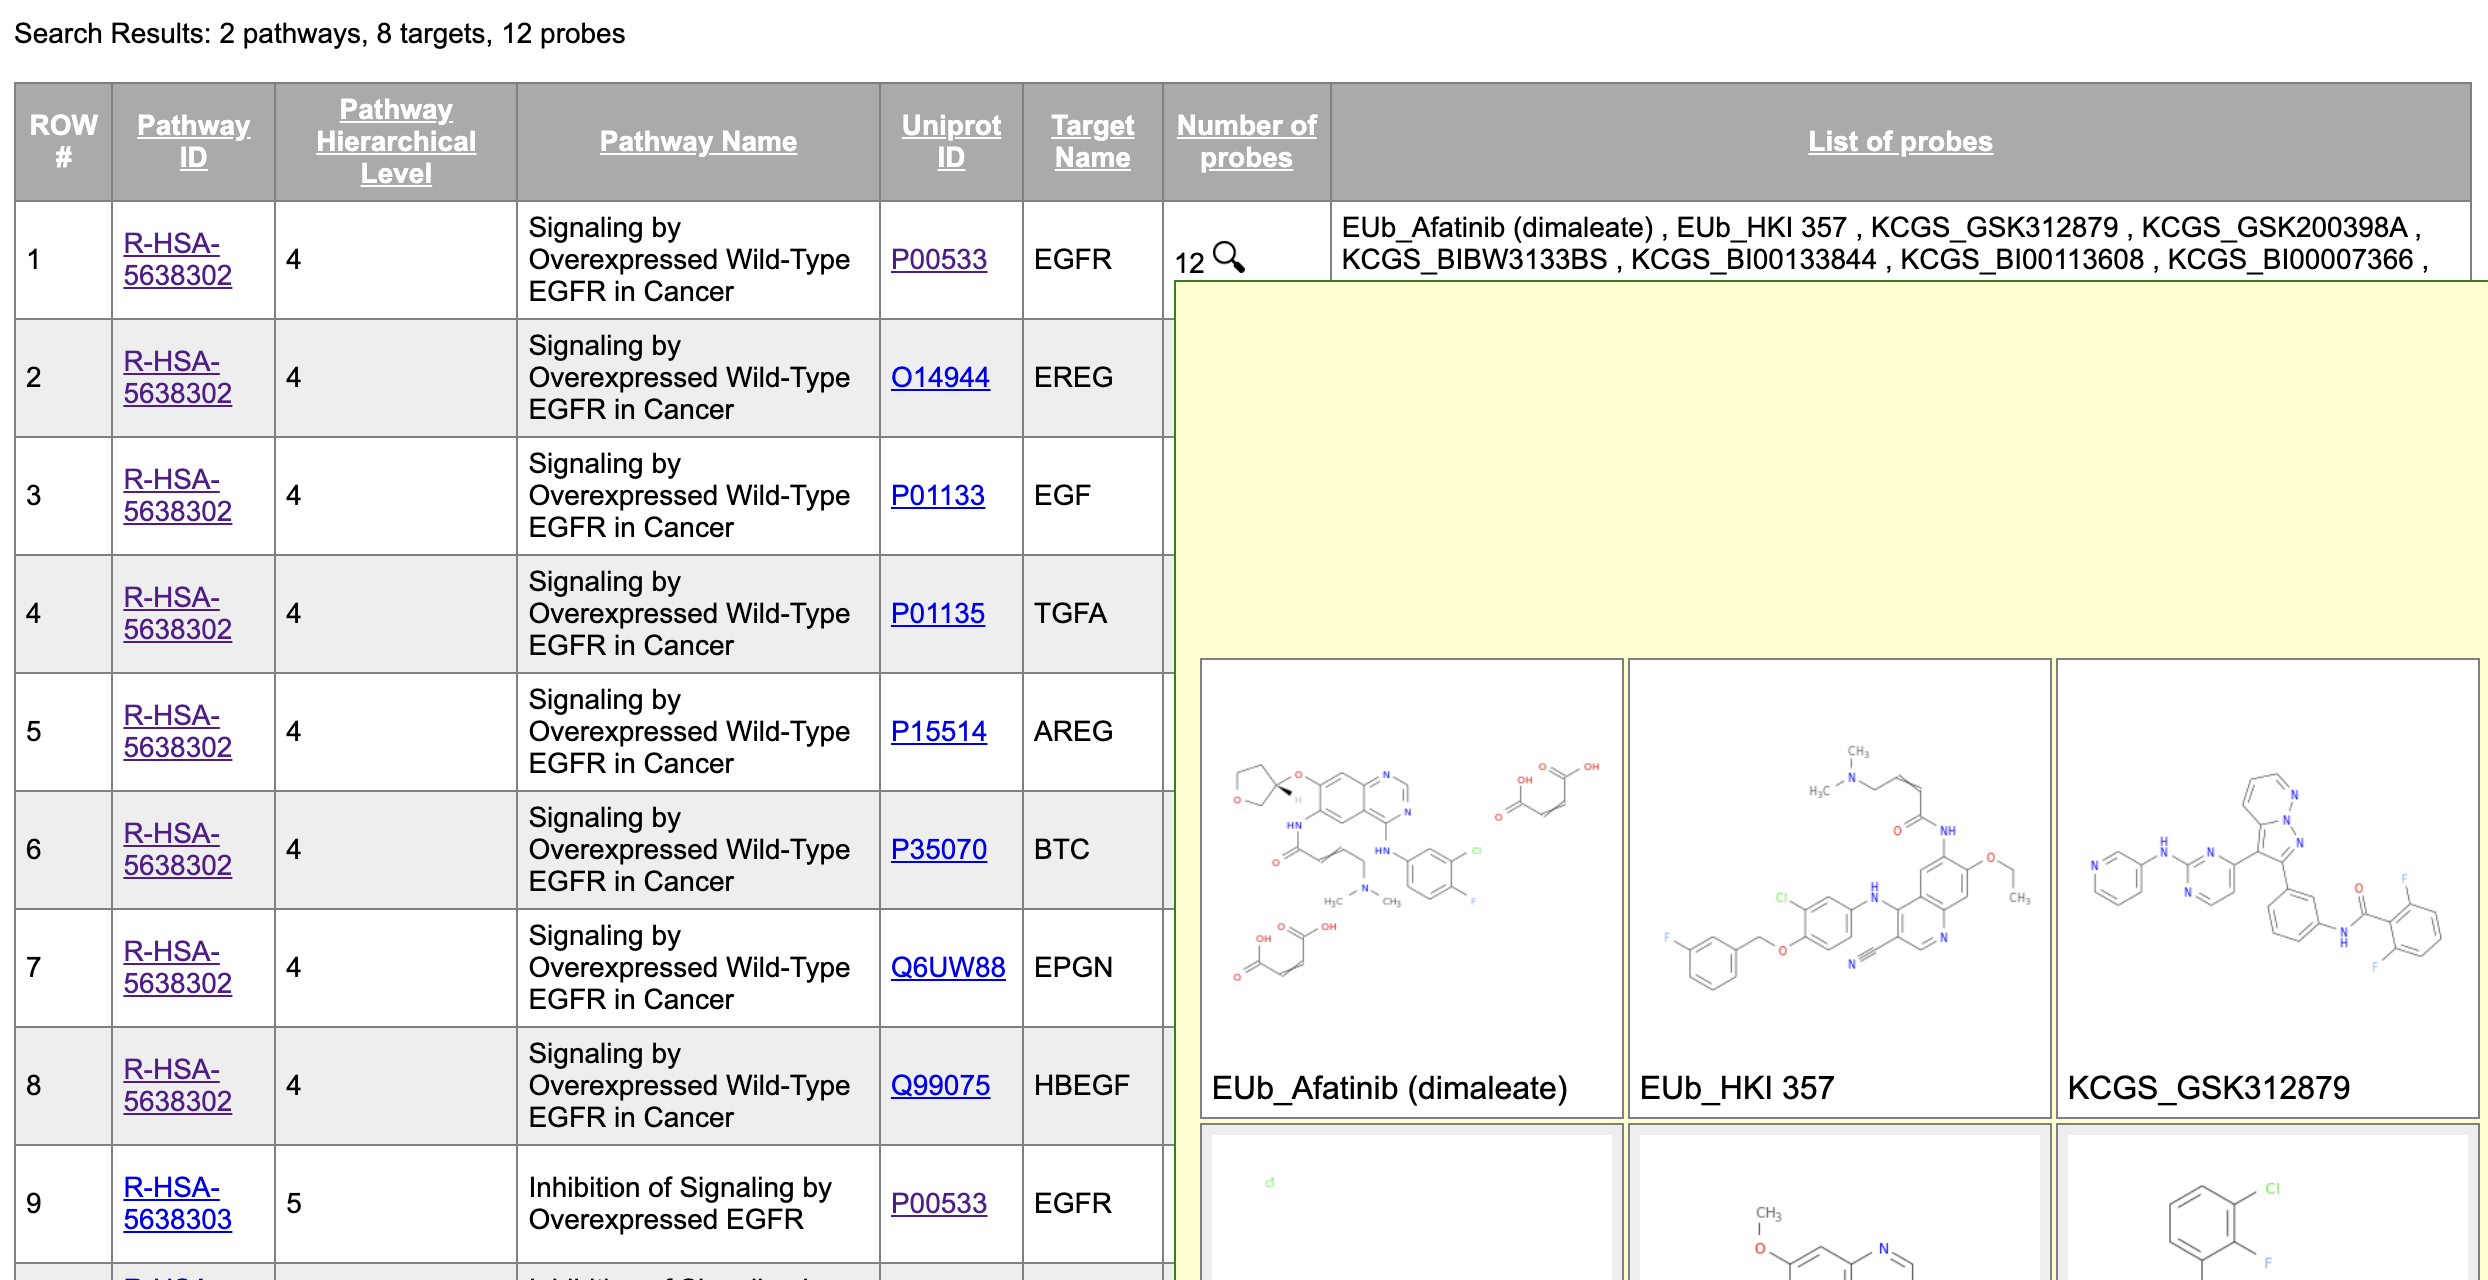Open pathway R-HSA-5638302 in row 8

pos(177,1085)
